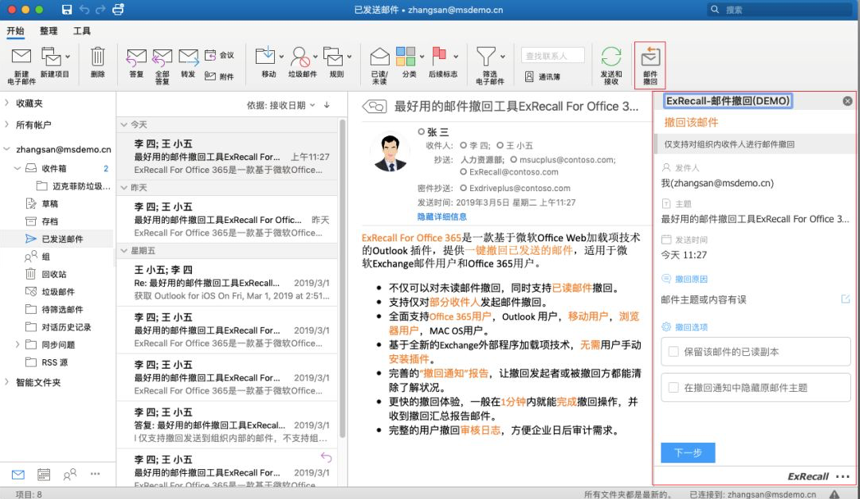Select the 回收站 folder
860x499 pixels.
[57, 274]
